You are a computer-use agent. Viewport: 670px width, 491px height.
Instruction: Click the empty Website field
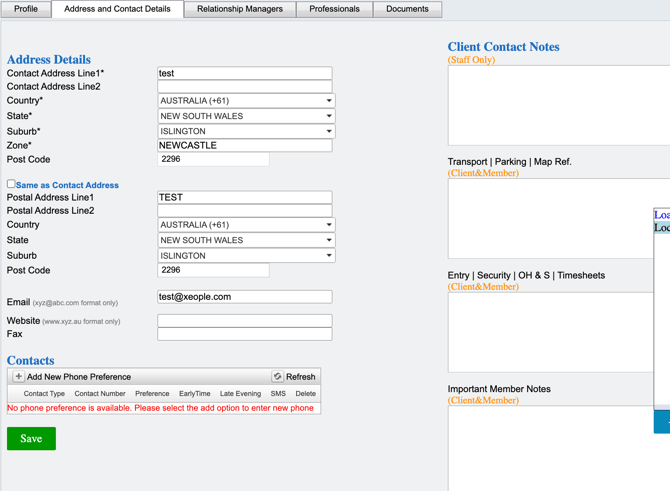coord(245,321)
